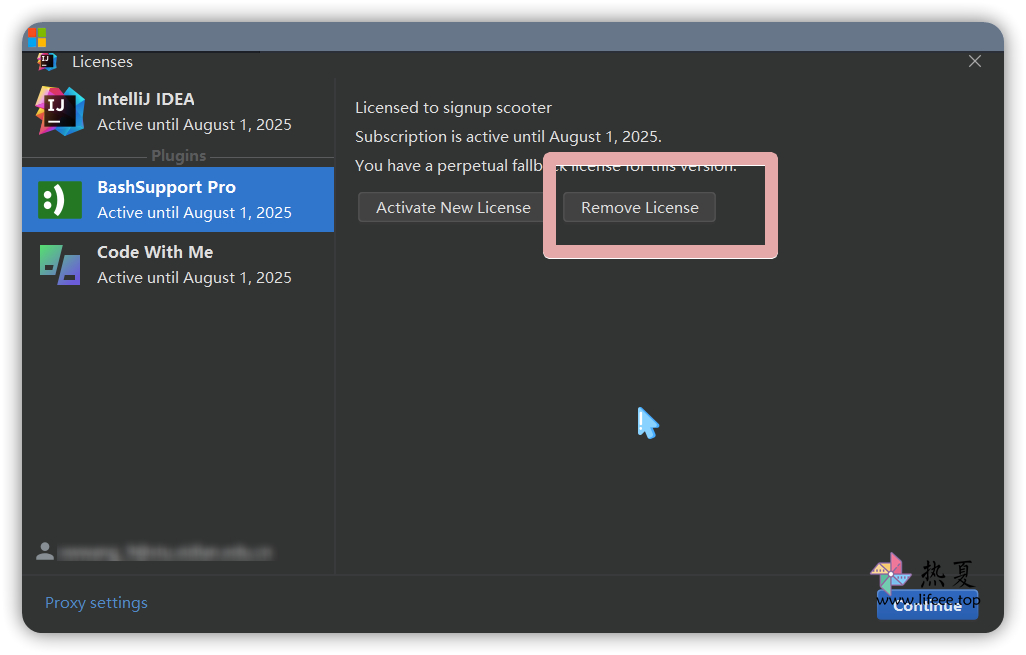Close the Licenses dialog

(x=975, y=62)
